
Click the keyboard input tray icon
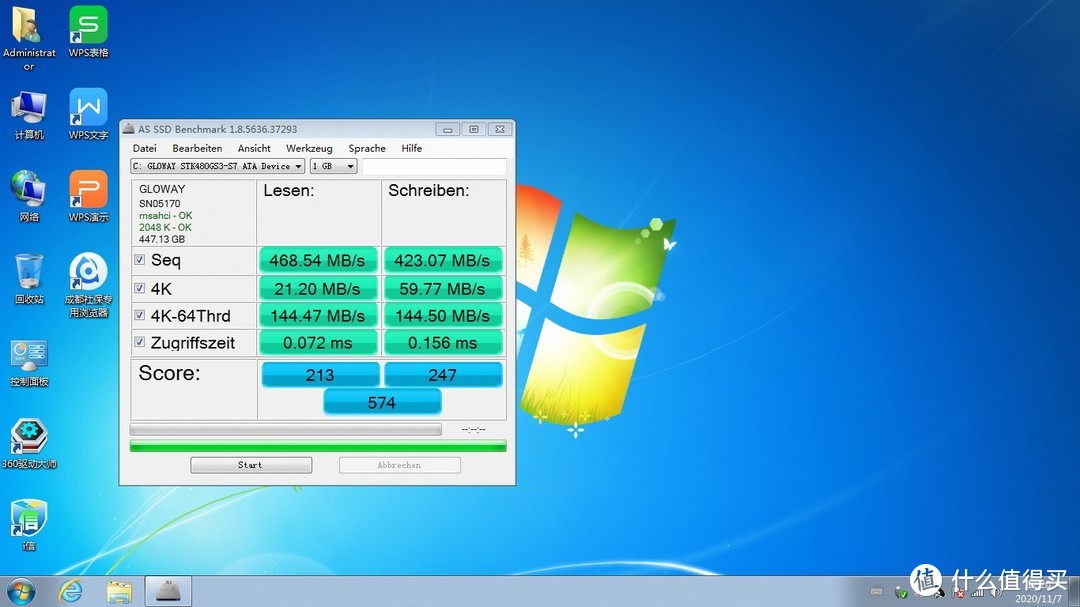click(876, 591)
